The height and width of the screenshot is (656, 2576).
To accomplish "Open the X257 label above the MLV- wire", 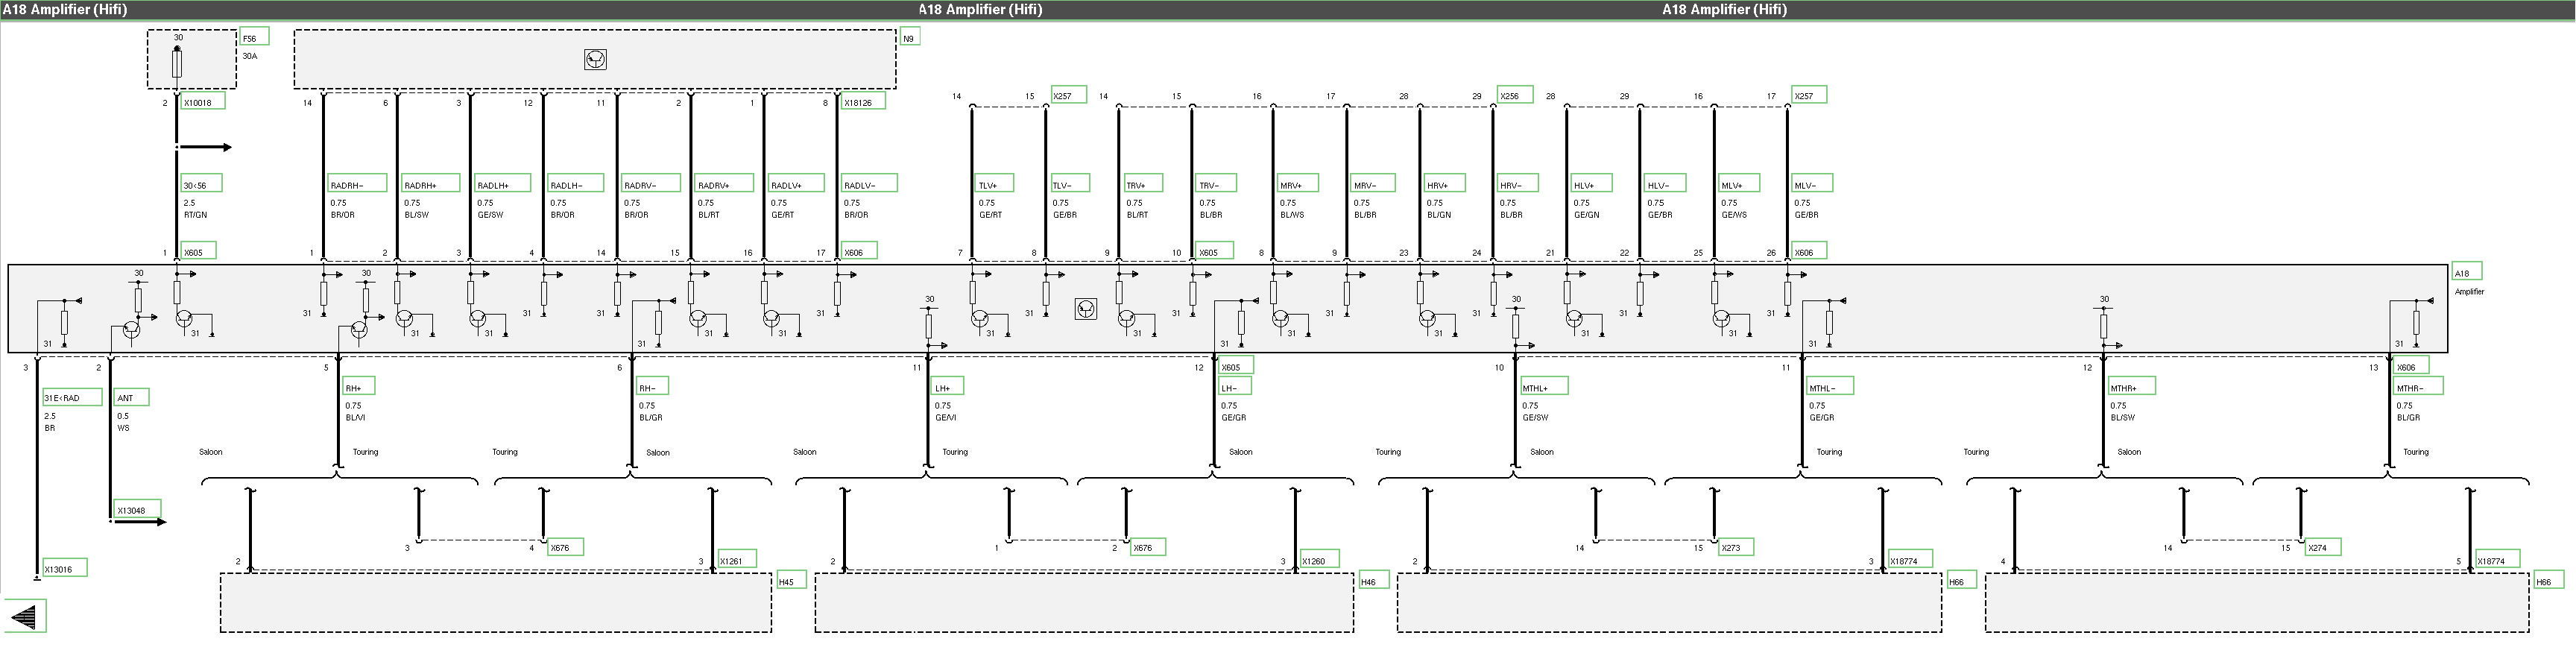I will pos(1809,95).
